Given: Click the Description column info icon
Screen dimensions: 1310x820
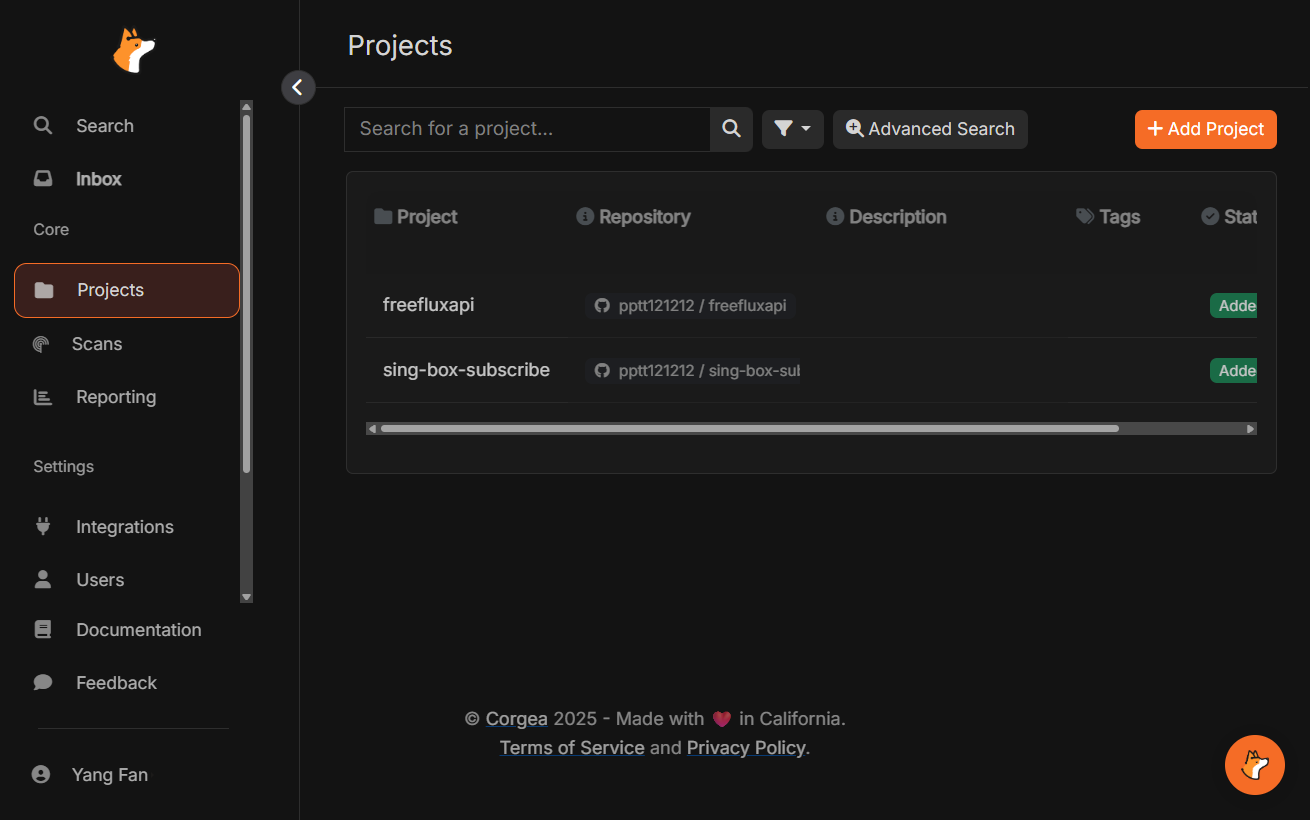Looking at the screenshot, I should (x=835, y=216).
